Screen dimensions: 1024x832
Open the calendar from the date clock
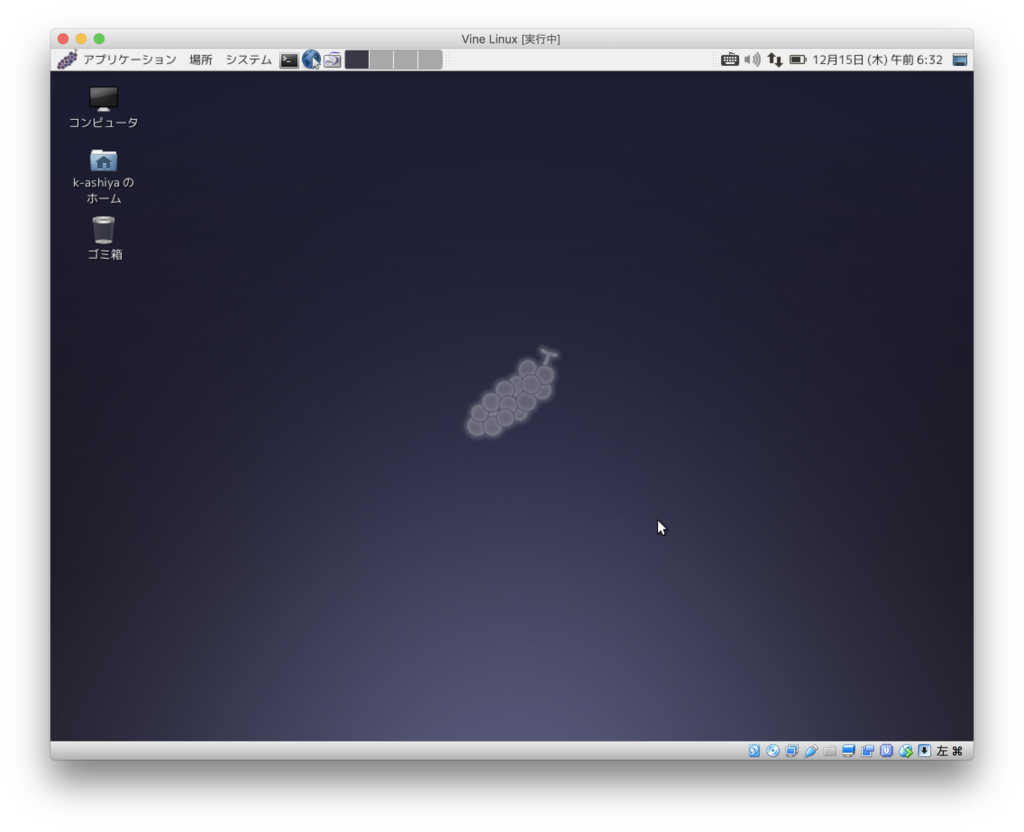click(877, 59)
